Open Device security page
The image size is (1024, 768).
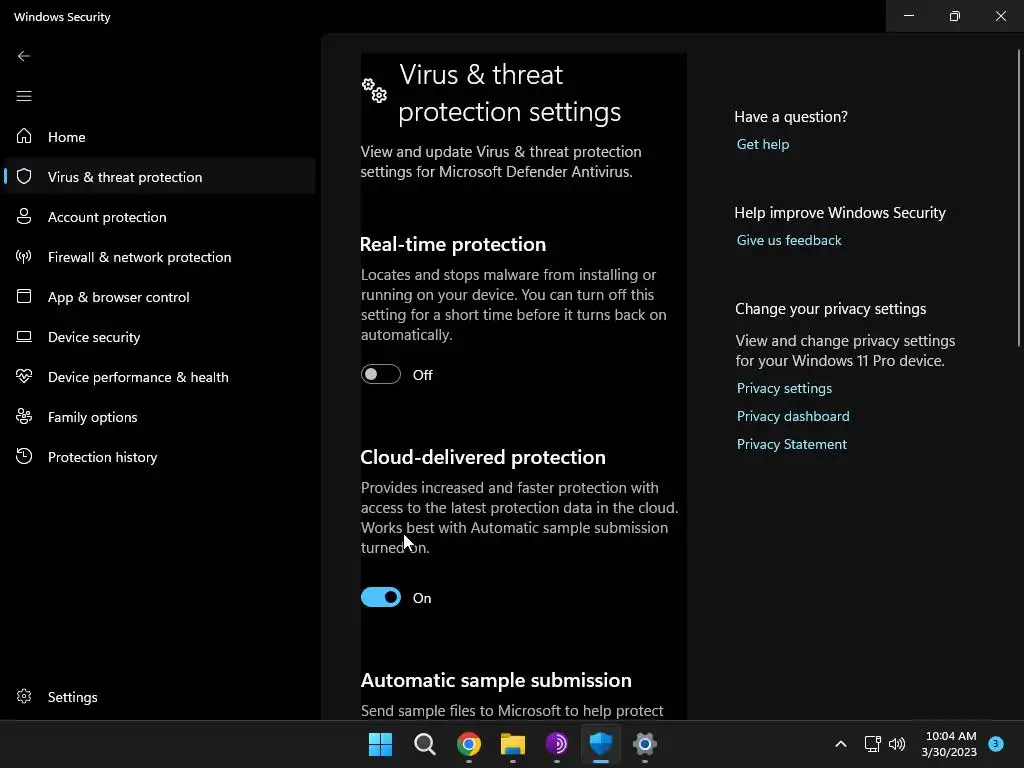[160, 336]
